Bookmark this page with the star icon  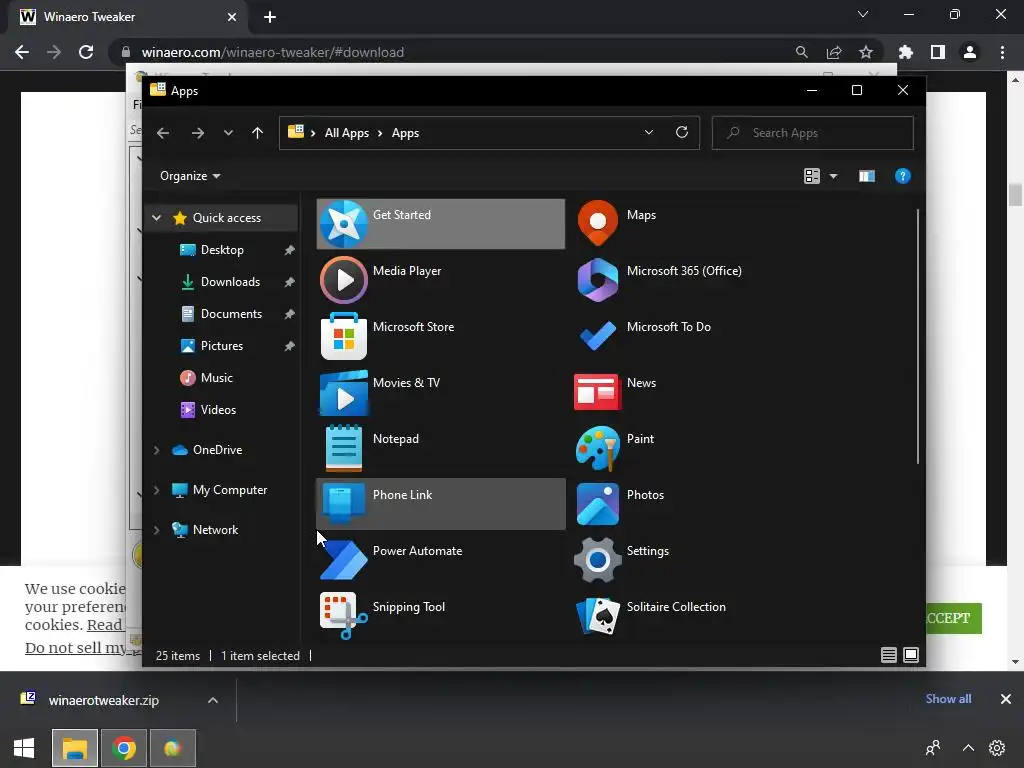coord(866,52)
